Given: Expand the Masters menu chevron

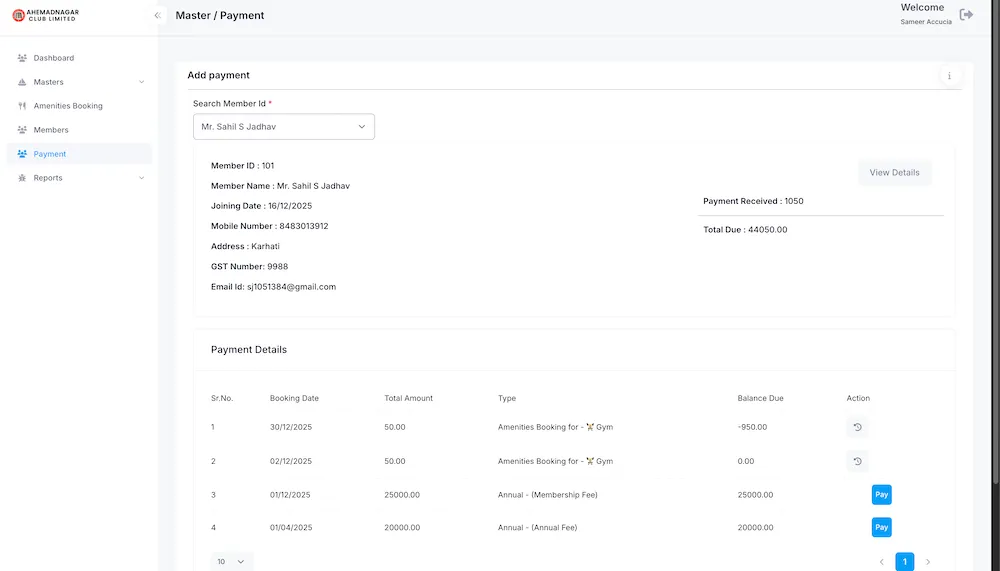Looking at the screenshot, I should [142, 82].
